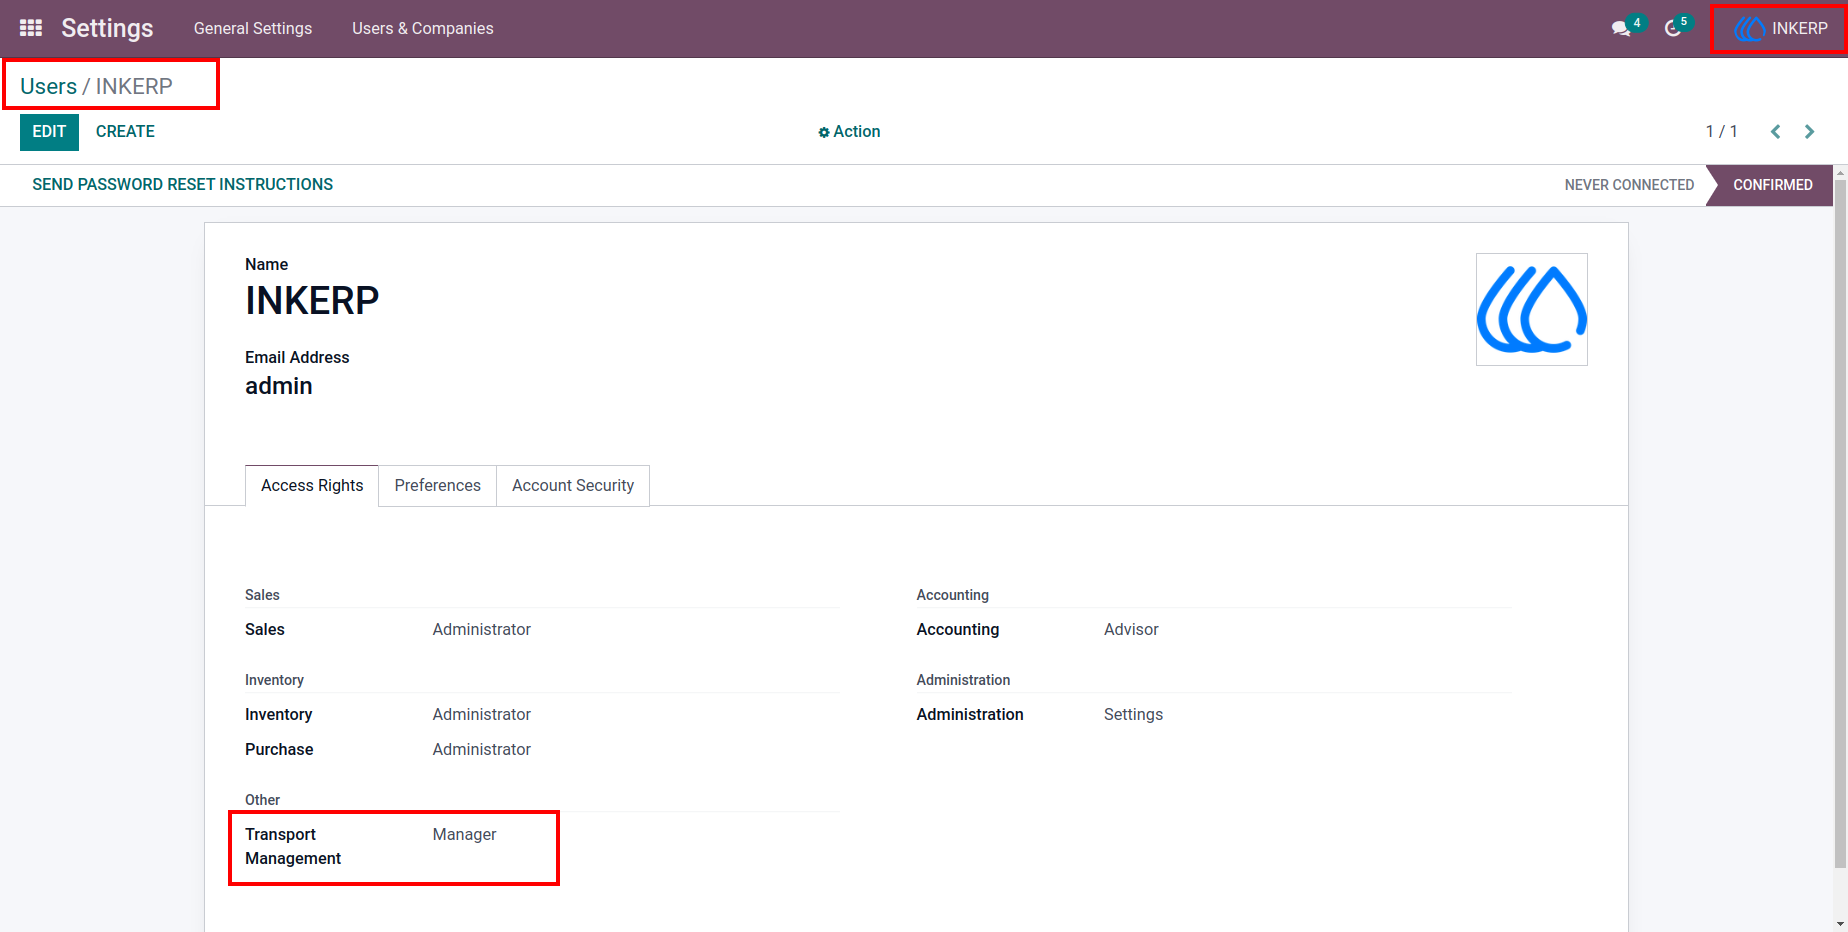1848x932 pixels.
Task: Open INKERP user menu in top bar
Action: click(1781, 29)
